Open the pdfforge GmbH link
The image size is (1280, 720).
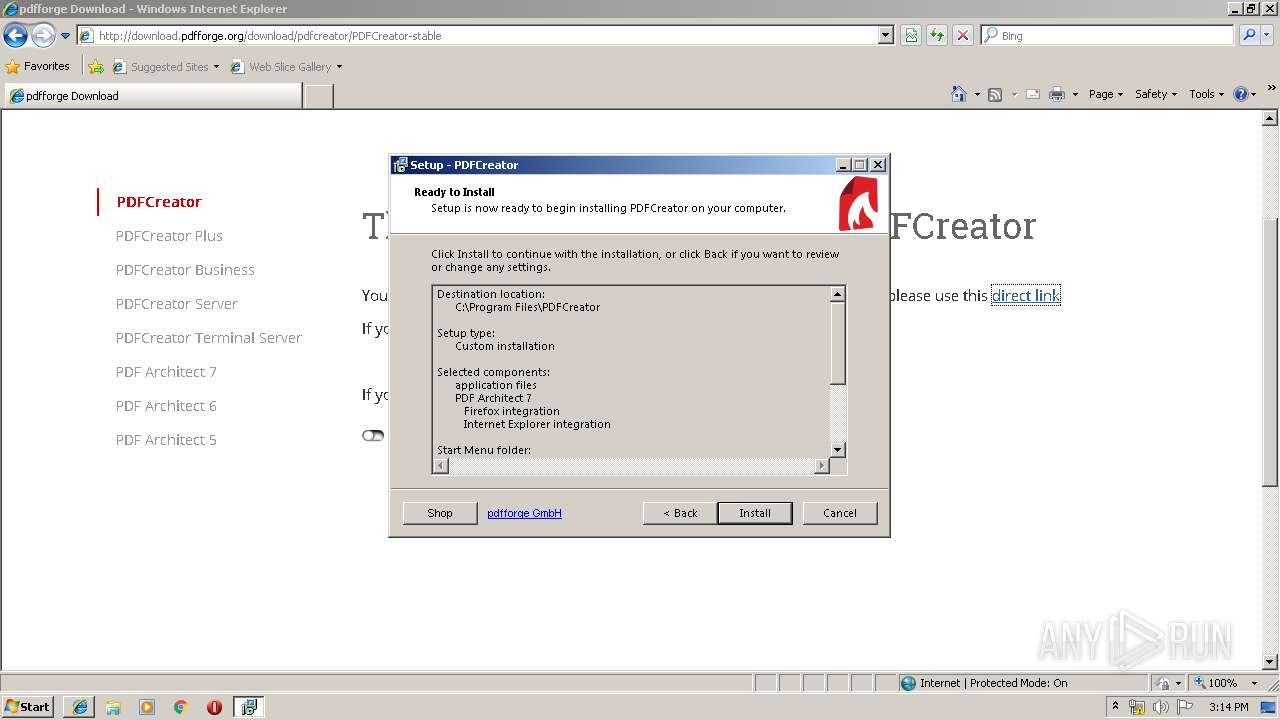click(x=524, y=513)
